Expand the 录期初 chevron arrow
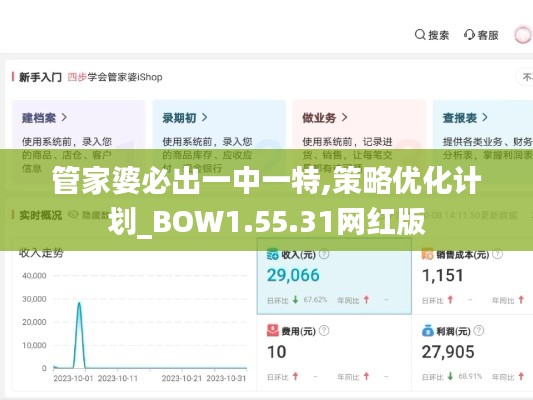 tap(204, 118)
